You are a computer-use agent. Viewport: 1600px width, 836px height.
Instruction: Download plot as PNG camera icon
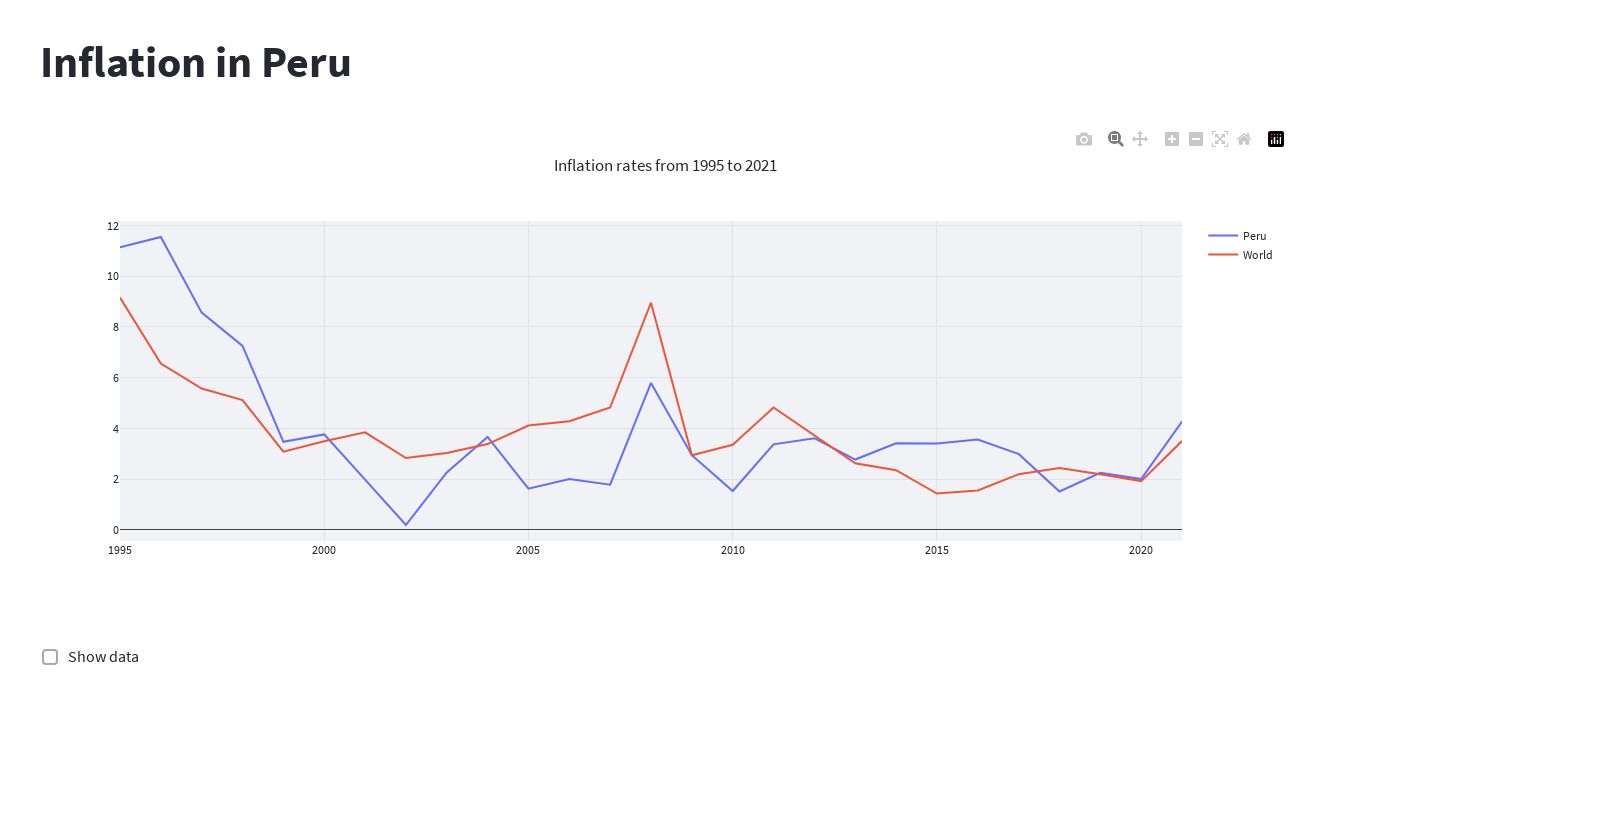click(x=1084, y=139)
